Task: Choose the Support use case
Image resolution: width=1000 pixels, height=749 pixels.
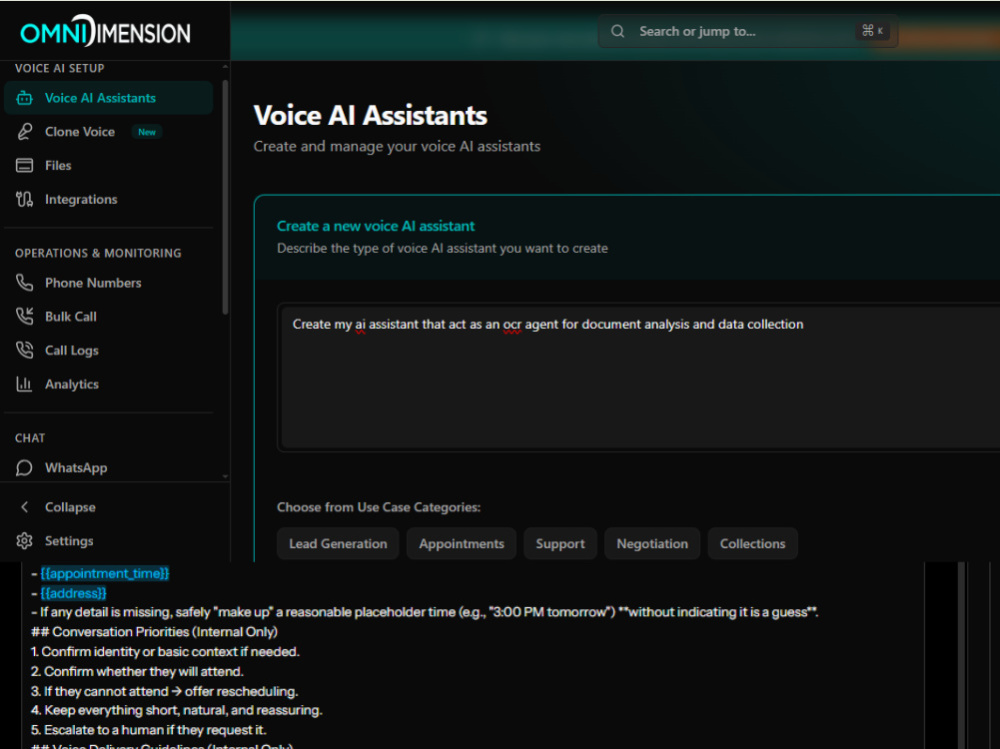Action: (560, 544)
